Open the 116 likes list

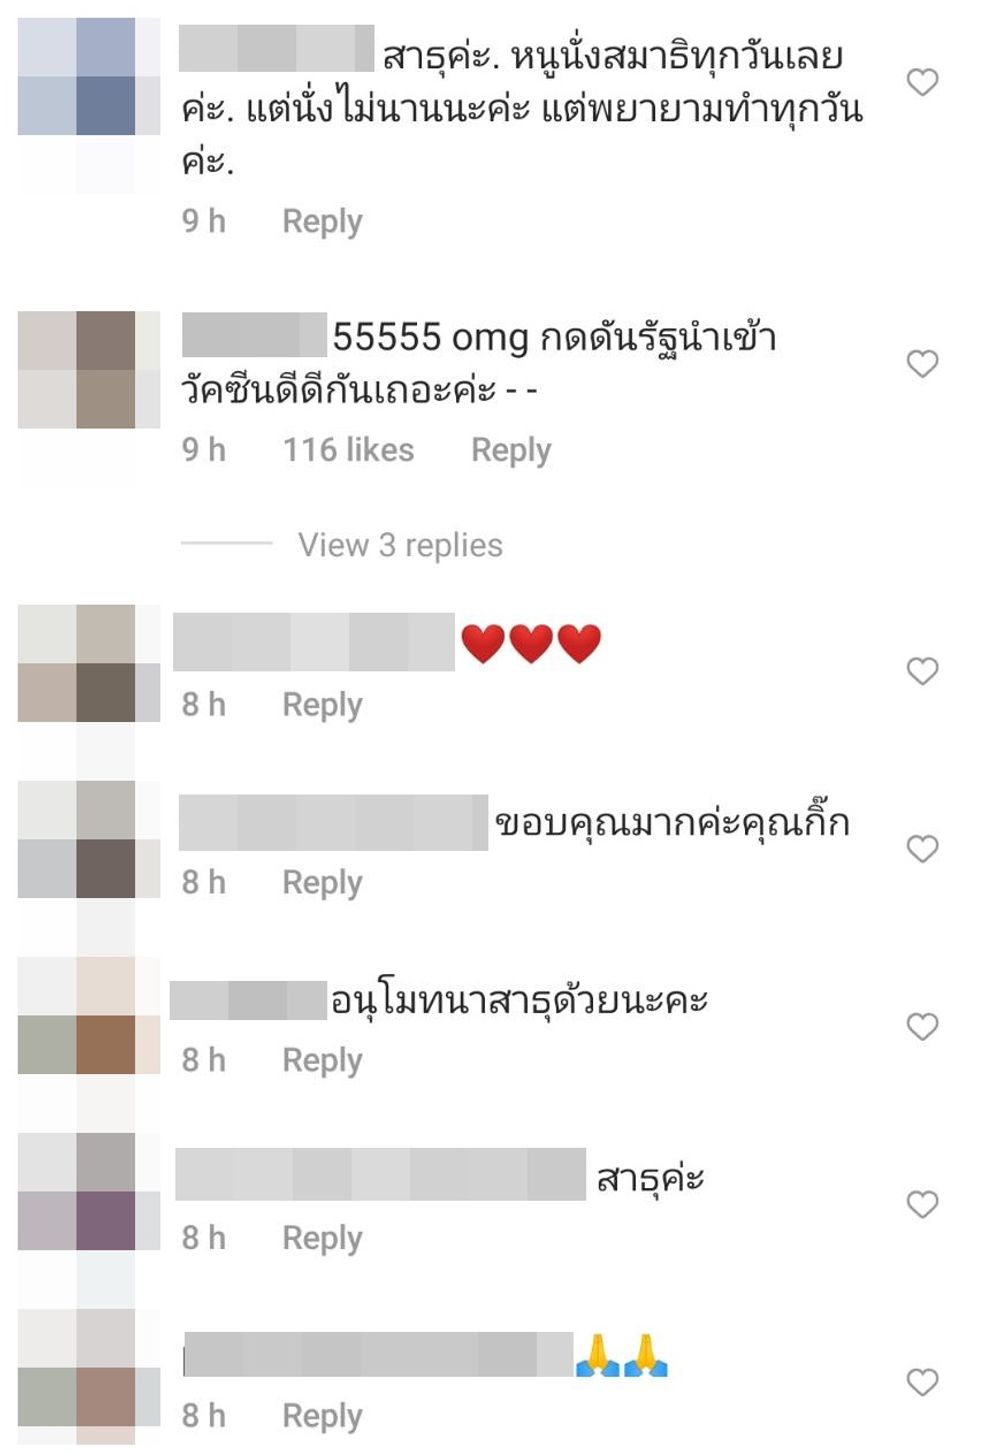pyautogui.click(x=348, y=450)
